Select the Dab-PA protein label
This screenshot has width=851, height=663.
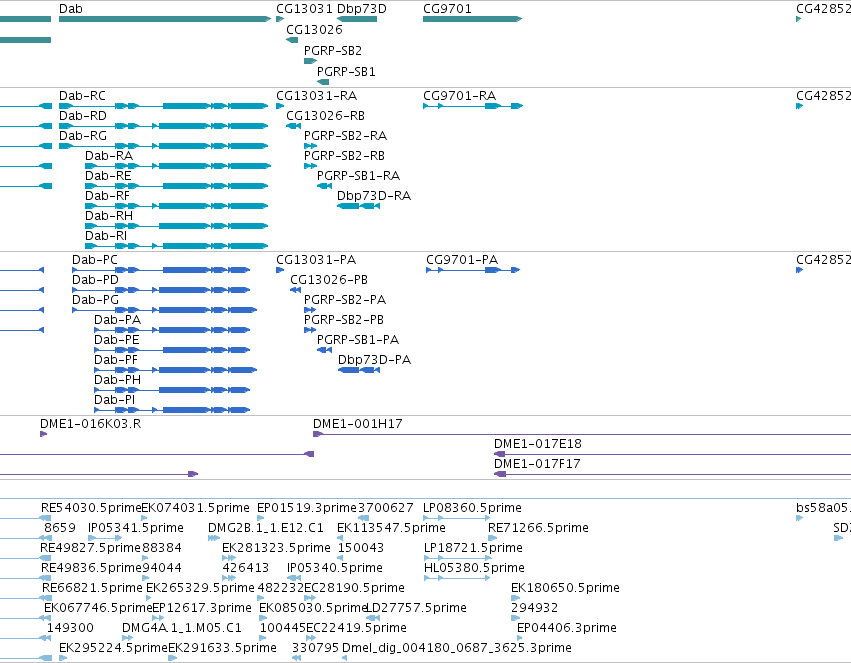pyautogui.click(x=117, y=321)
